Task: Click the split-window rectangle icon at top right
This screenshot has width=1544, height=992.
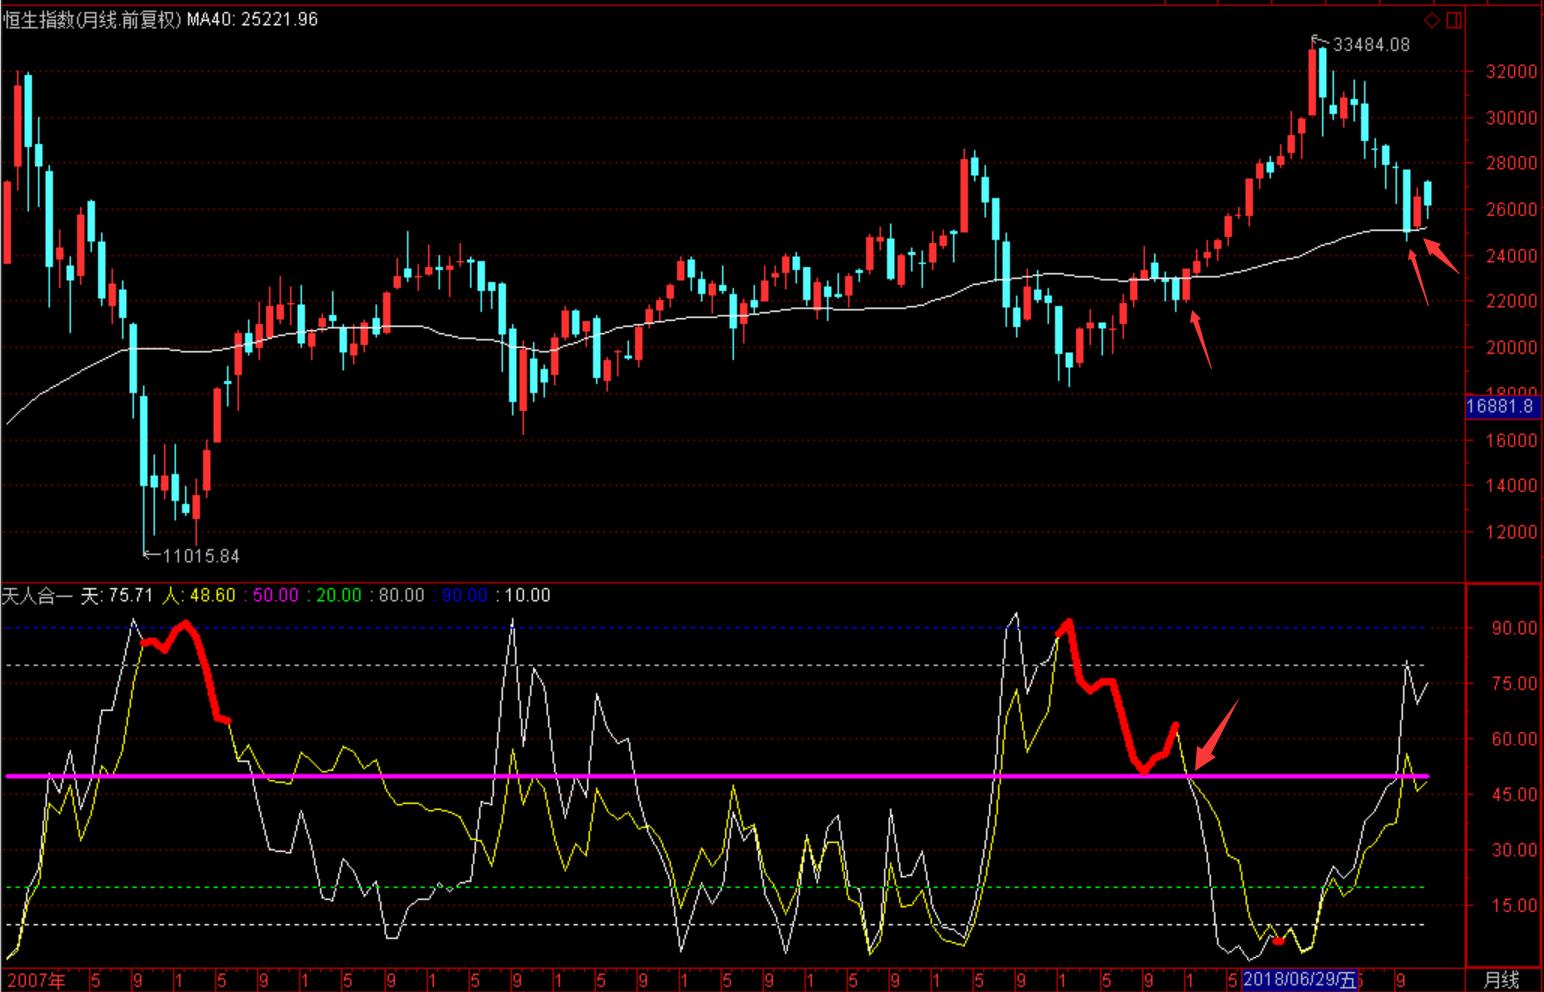Action: tap(1453, 20)
